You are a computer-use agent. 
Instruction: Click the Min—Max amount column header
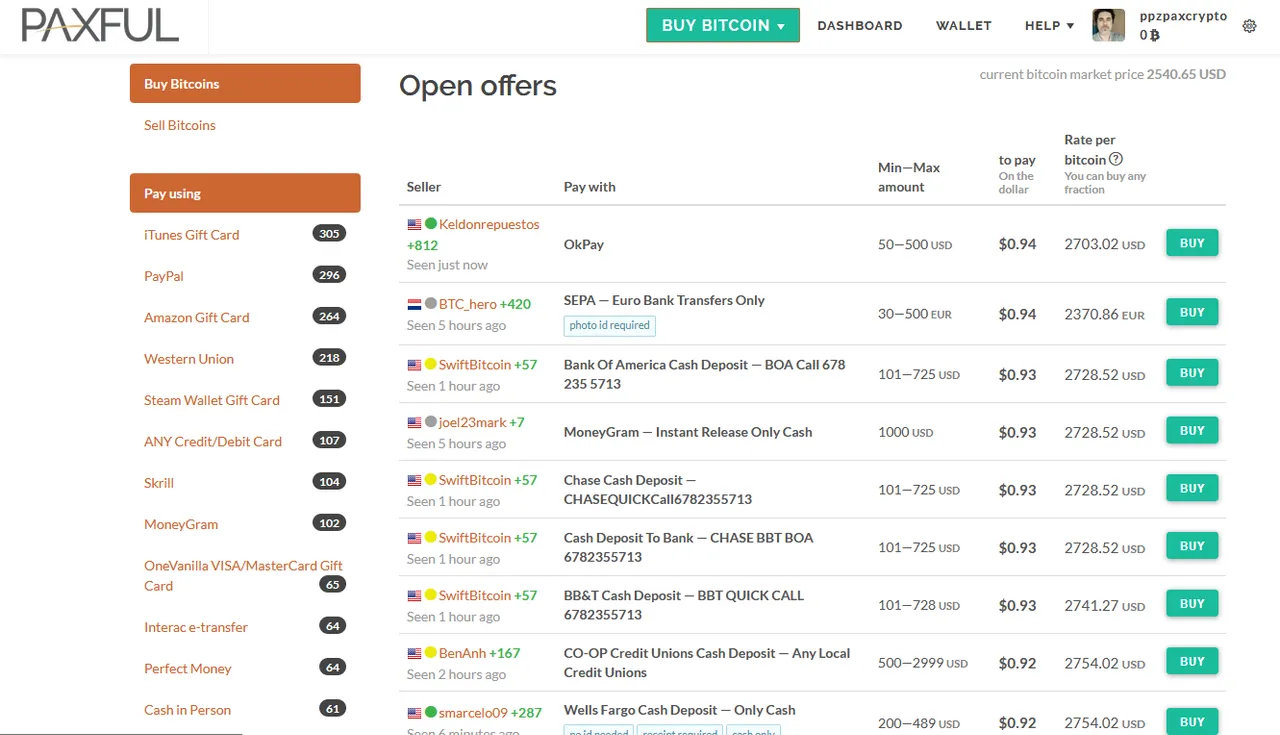pos(909,177)
